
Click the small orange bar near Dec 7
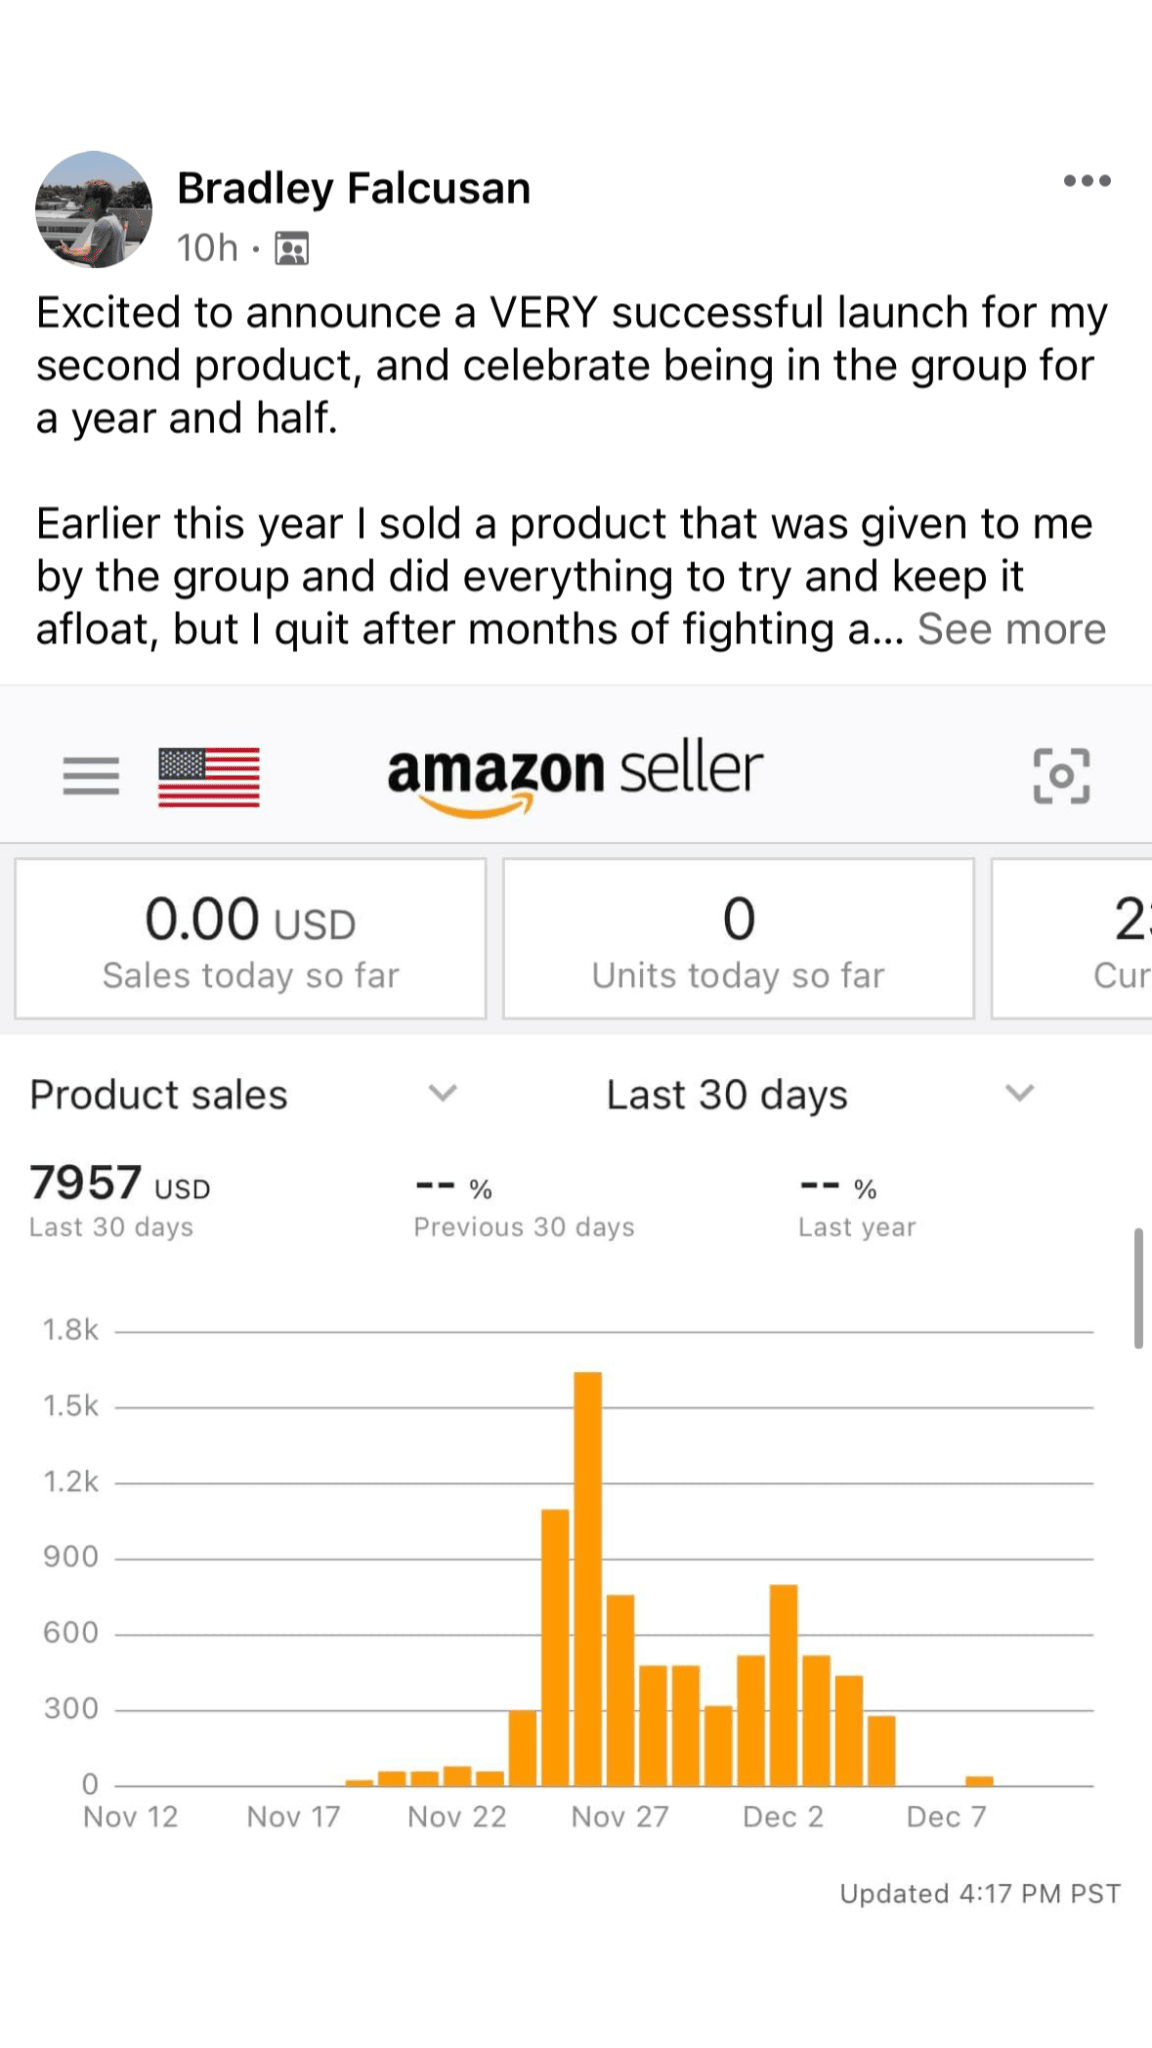pyautogui.click(x=979, y=1781)
